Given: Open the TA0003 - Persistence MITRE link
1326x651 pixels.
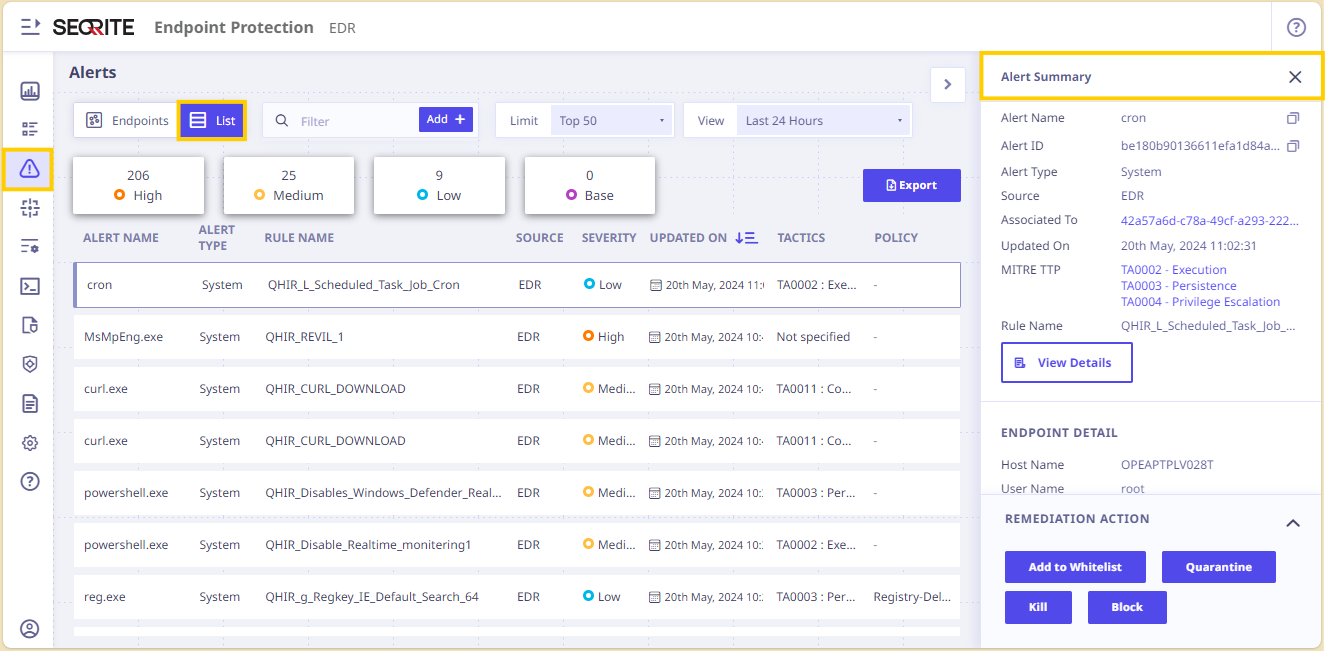Looking at the screenshot, I should 1179,286.
